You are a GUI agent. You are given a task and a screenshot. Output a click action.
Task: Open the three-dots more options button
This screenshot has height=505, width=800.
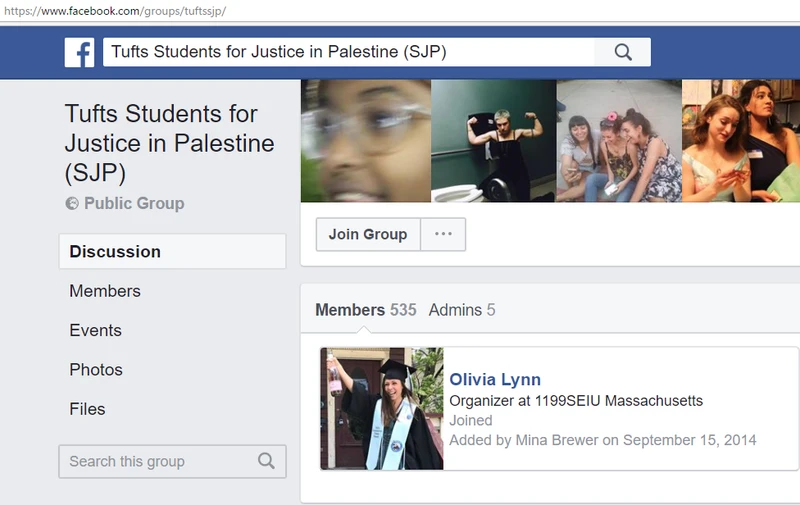click(x=443, y=234)
